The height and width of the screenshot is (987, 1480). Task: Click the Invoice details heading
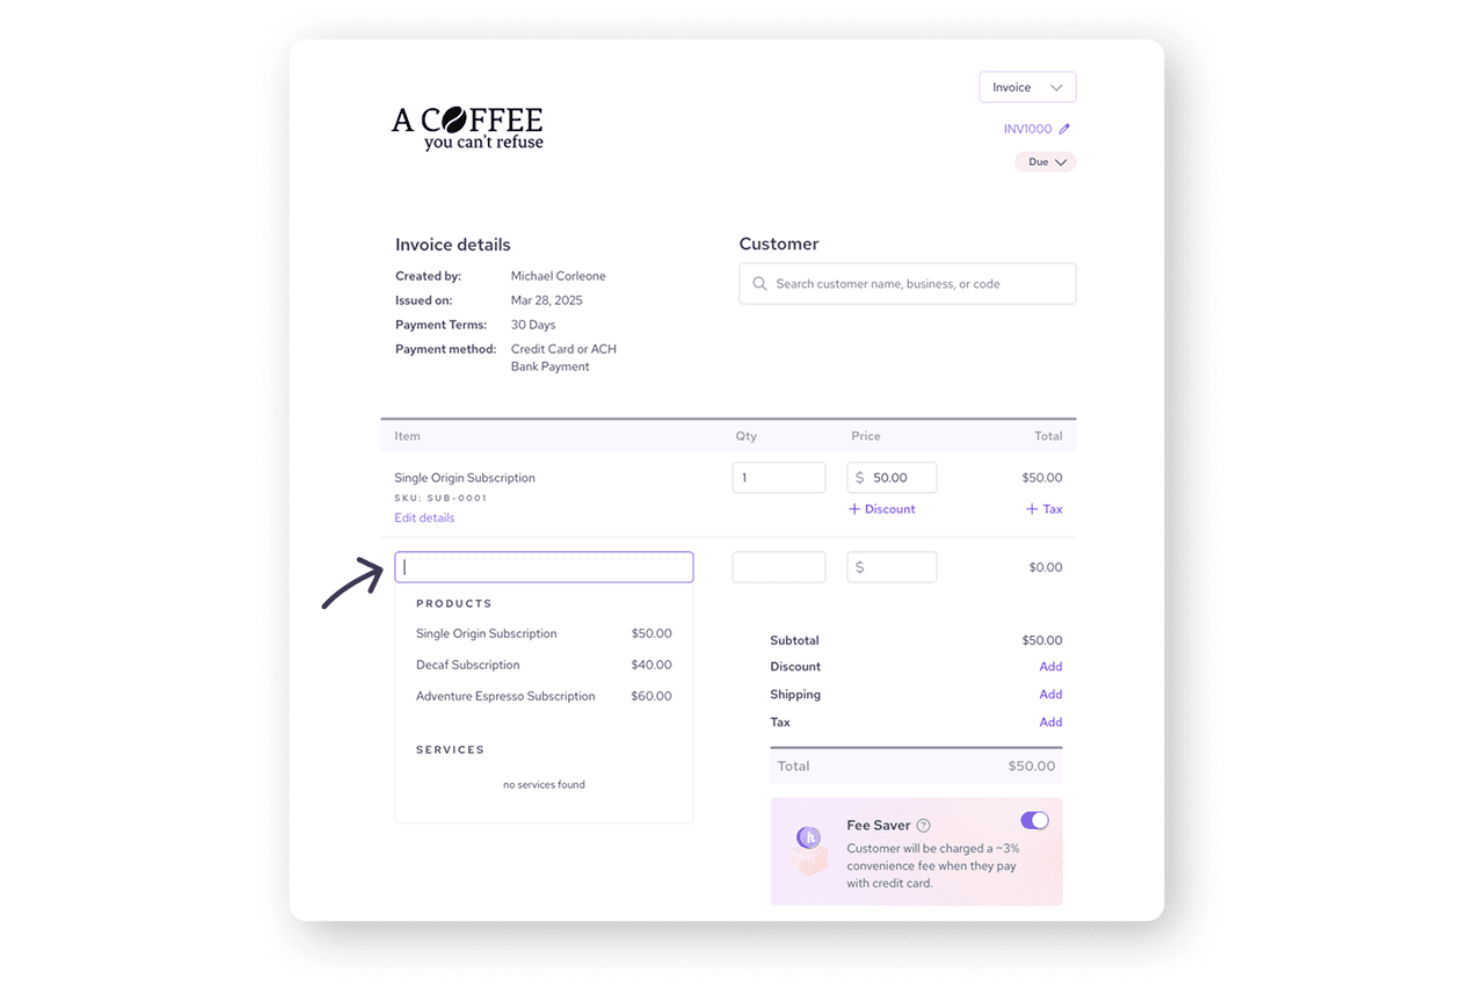pyautogui.click(x=453, y=245)
